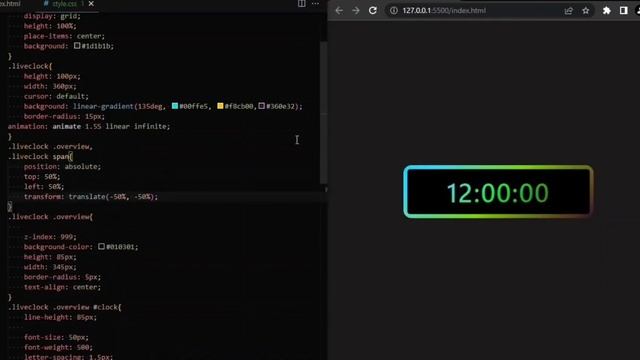The image size is (640, 360).
Task: Open color picker for #00ffe5 swatch
Action: click(175, 106)
